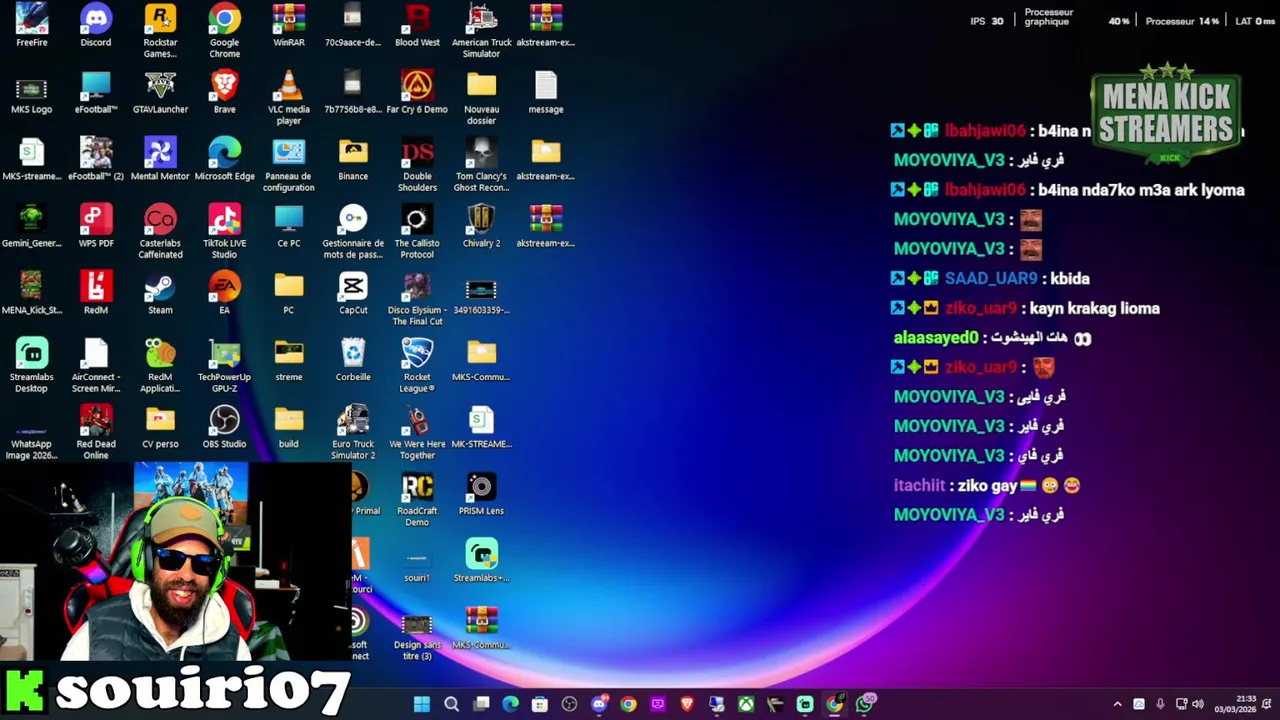Select We Were Here Together icon

tap(417, 433)
